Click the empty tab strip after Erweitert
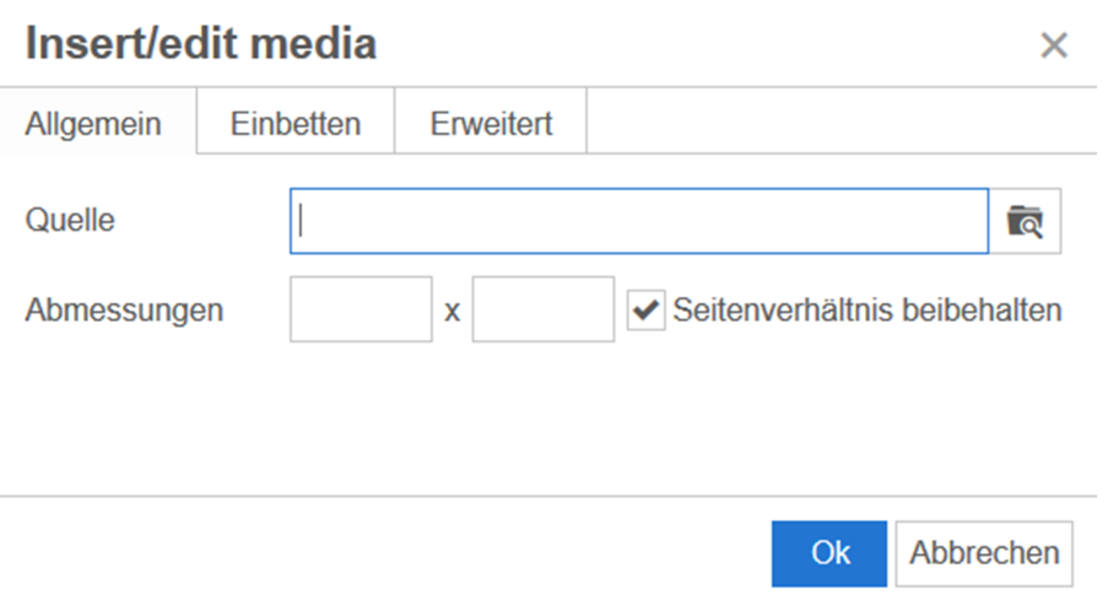The image size is (1113, 600). coord(841,121)
